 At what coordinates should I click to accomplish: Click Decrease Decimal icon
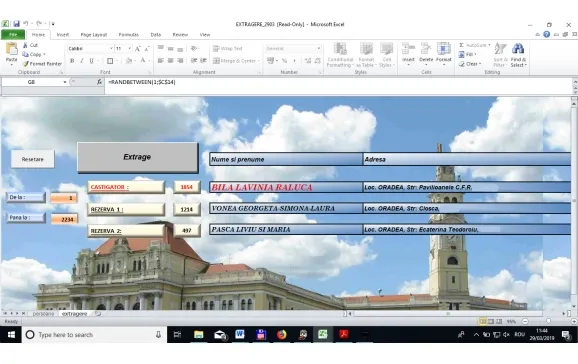click(317, 60)
